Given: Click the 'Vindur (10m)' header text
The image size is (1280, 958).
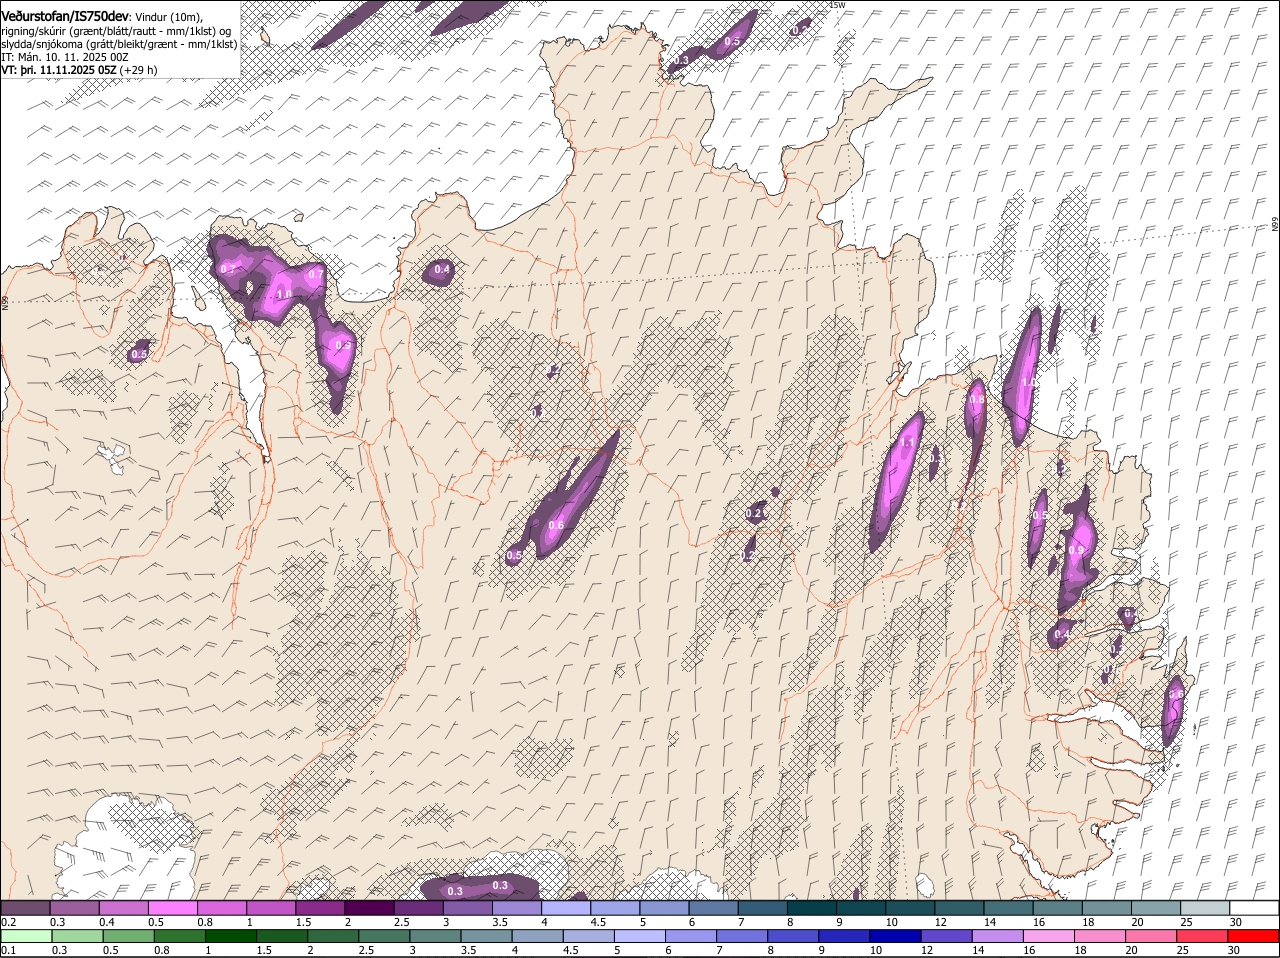Looking at the screenshot, I should click(169, 17).
